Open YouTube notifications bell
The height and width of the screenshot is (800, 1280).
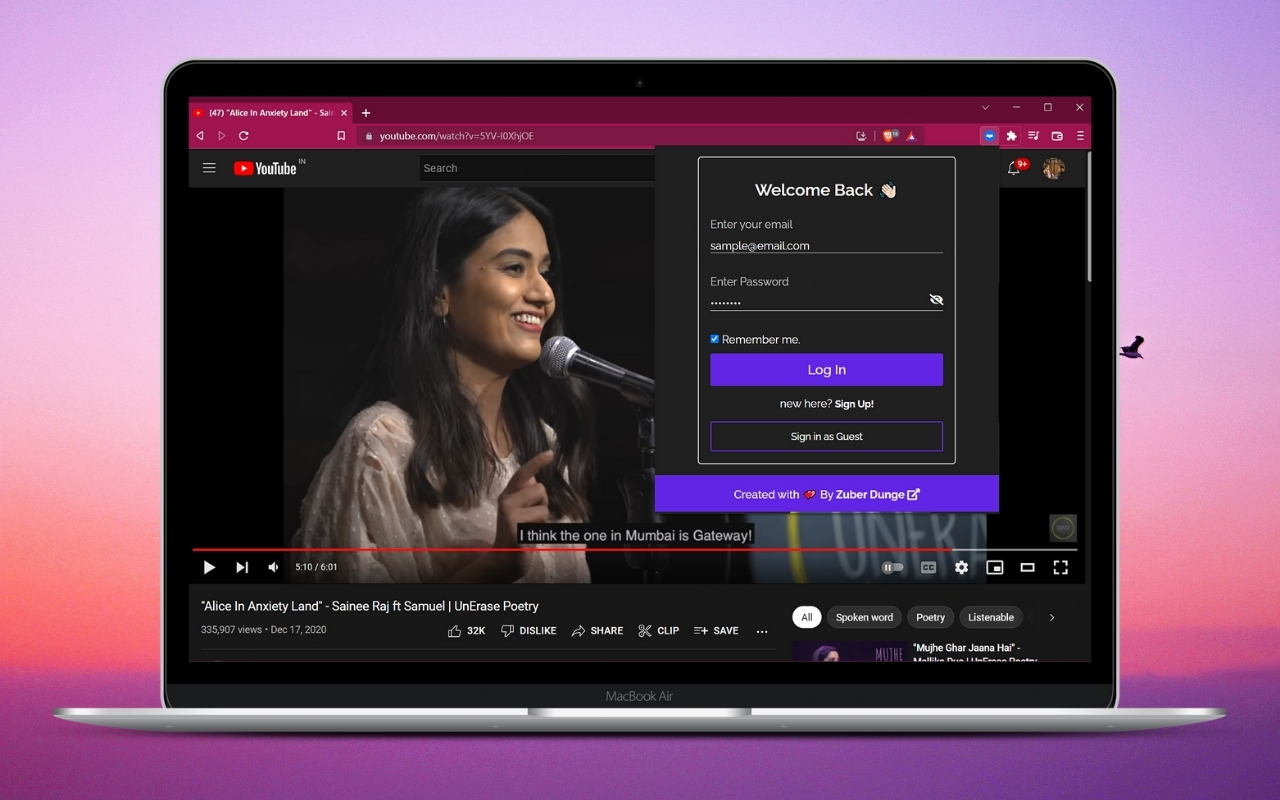pyautogui.click(x=1014, y=168)
